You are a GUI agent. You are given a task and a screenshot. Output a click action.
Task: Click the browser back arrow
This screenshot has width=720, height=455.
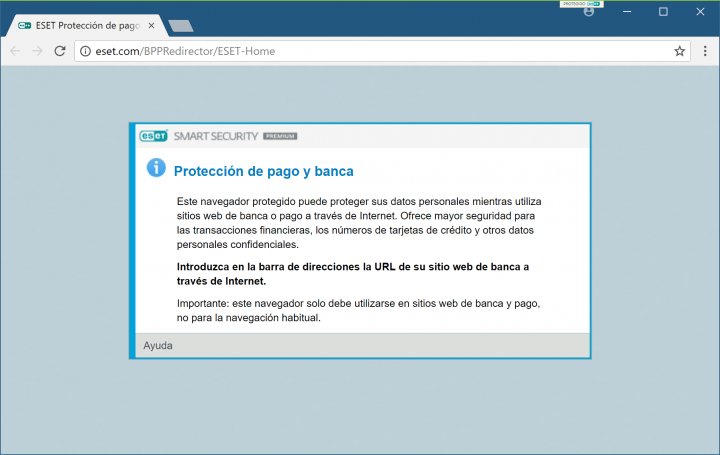click(15, 51)
